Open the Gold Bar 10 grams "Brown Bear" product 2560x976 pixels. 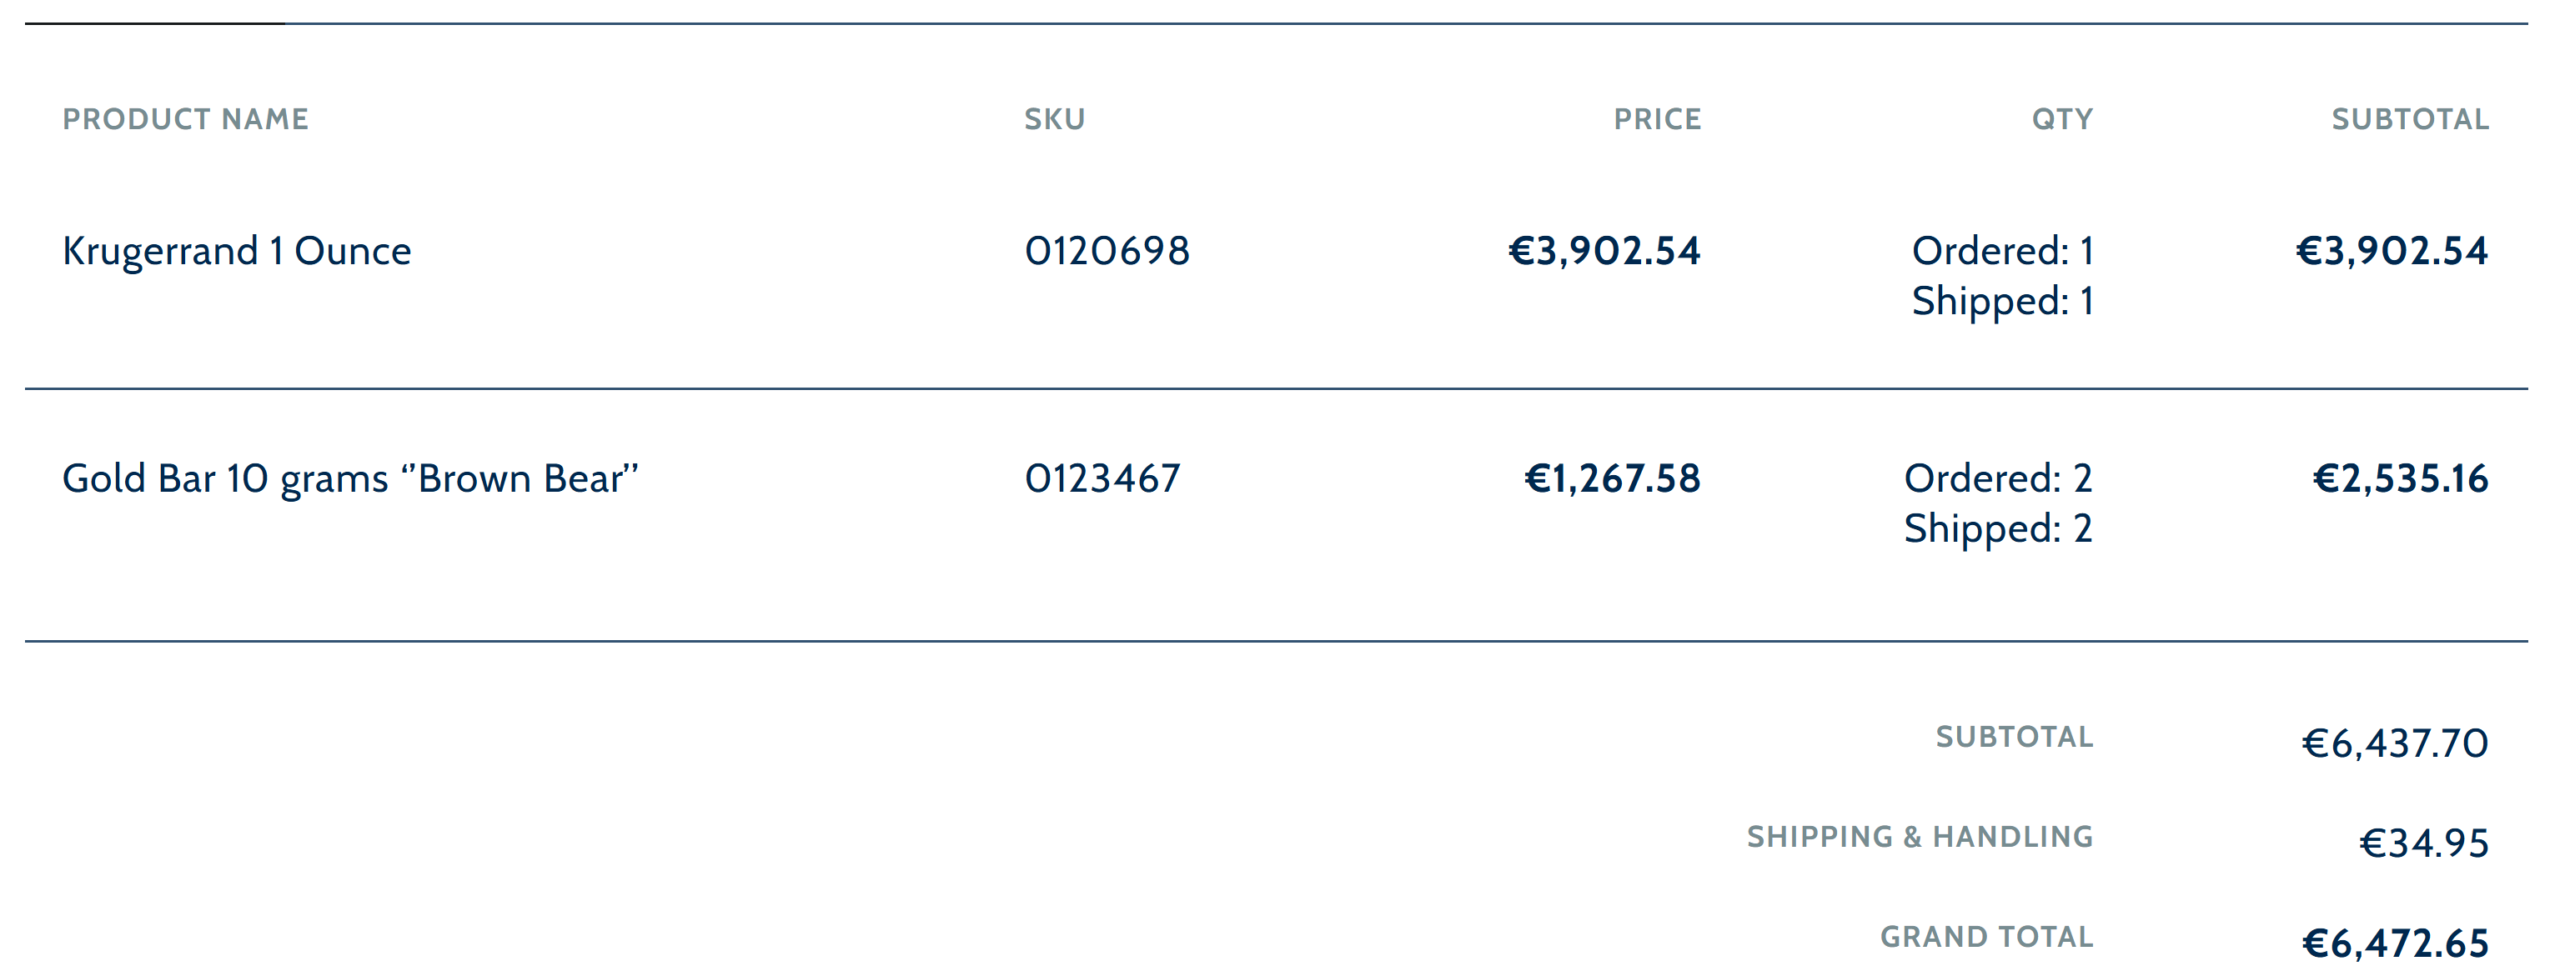(x=350, y=479)
